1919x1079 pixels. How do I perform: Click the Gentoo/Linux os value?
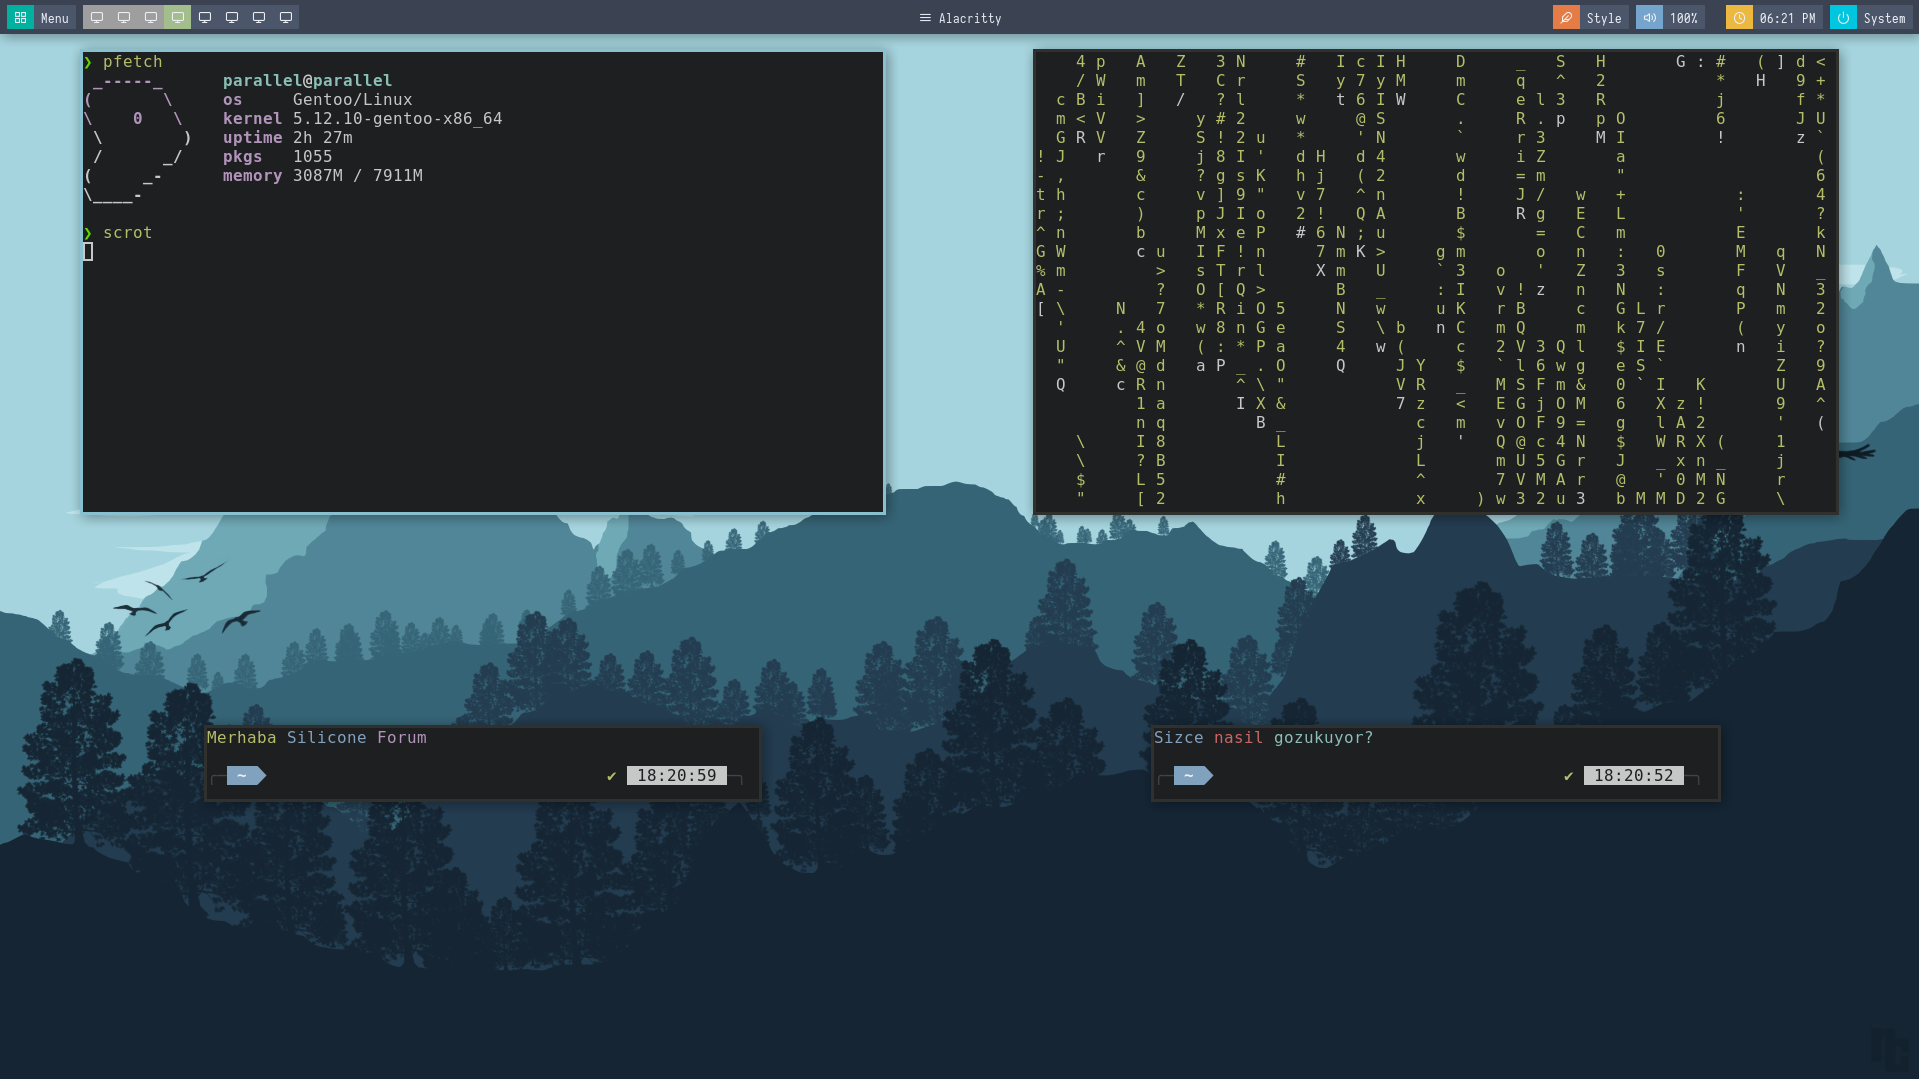click(352, 100)
